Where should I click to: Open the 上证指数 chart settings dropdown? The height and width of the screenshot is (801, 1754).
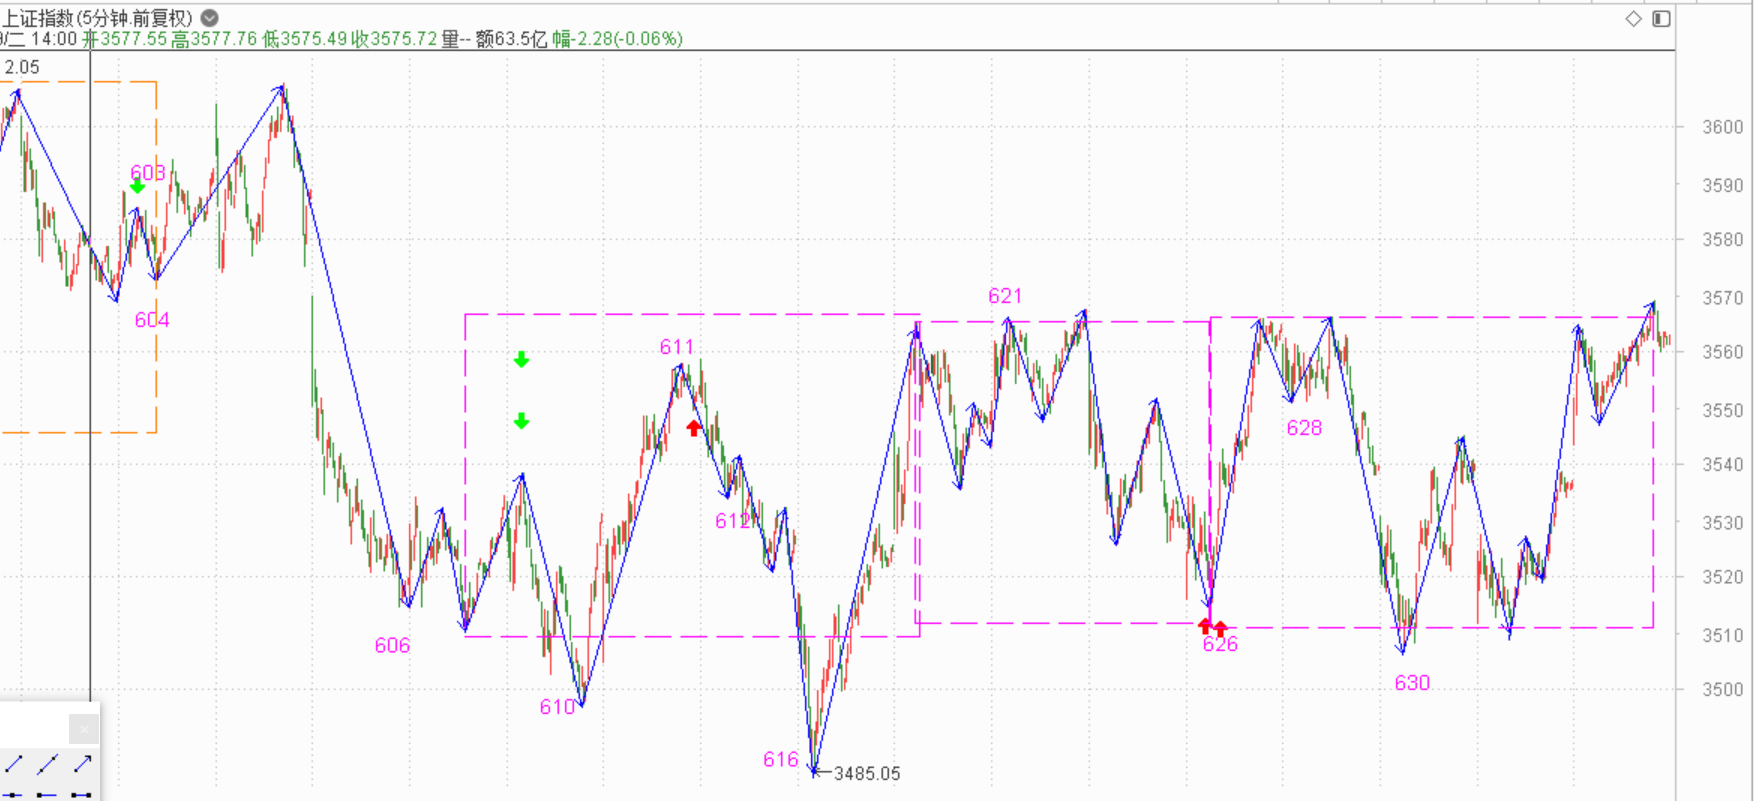click(x=209, y=18)
